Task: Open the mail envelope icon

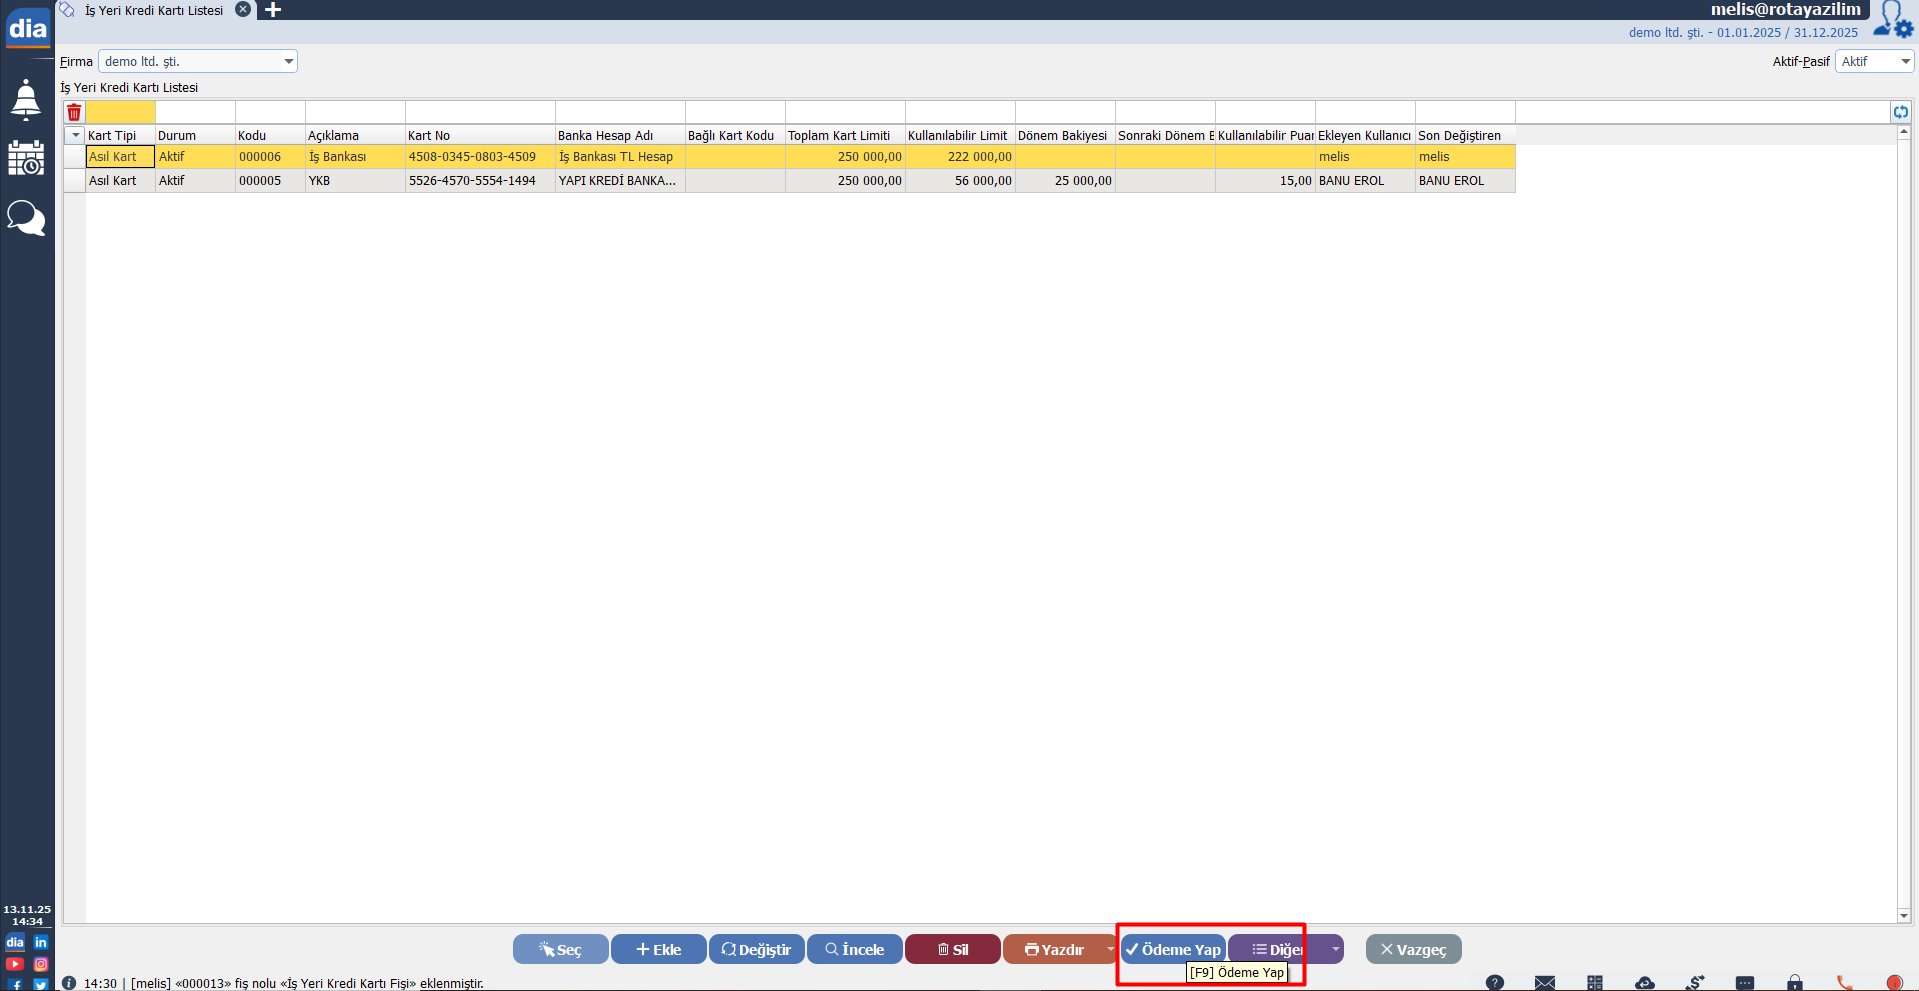Action: point(1545,983)
